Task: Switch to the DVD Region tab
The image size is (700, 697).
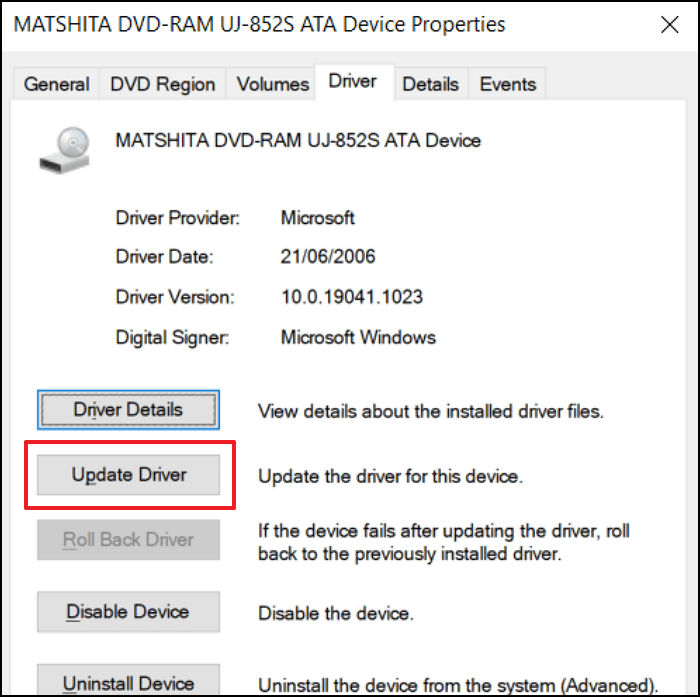Action: coord(162,84)
